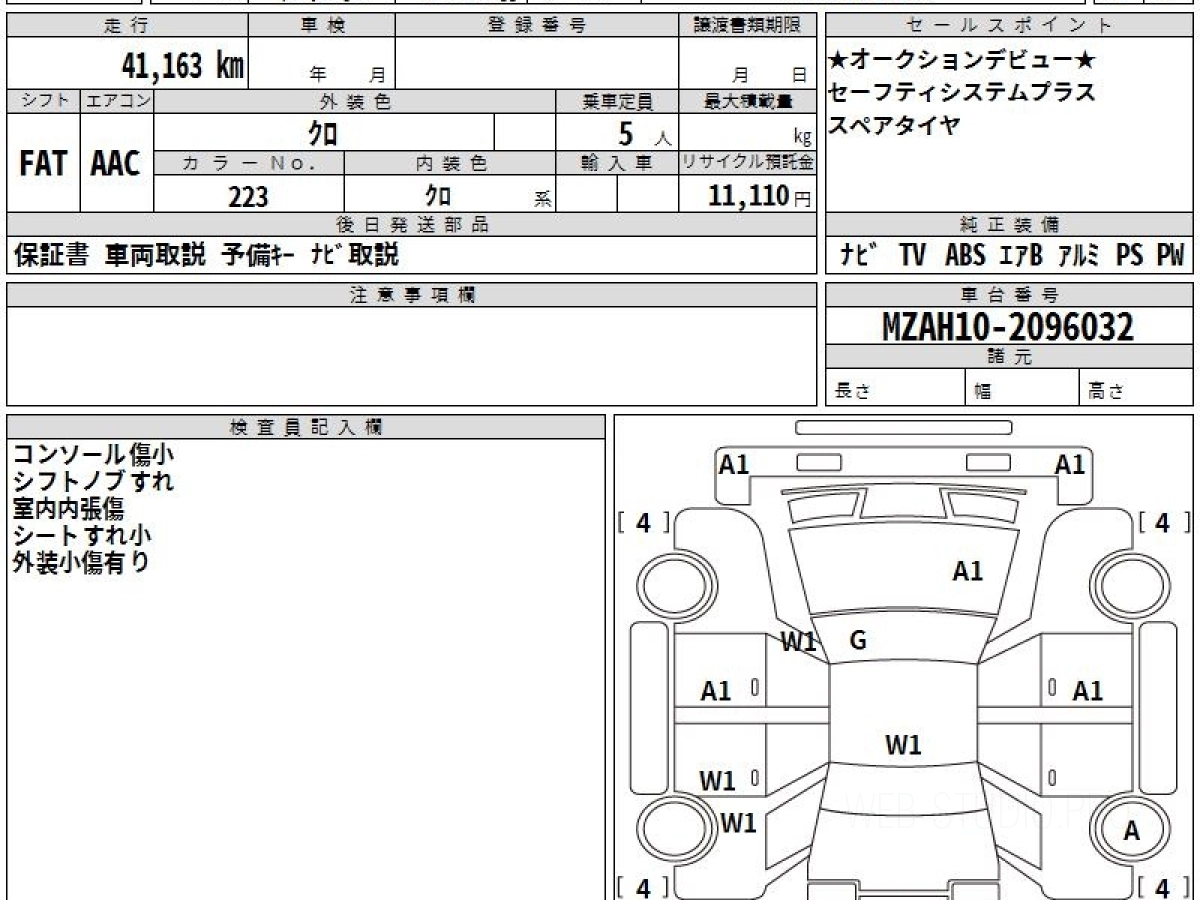
Task: Click the 後日発送部品 header
Action: point(412,225)
